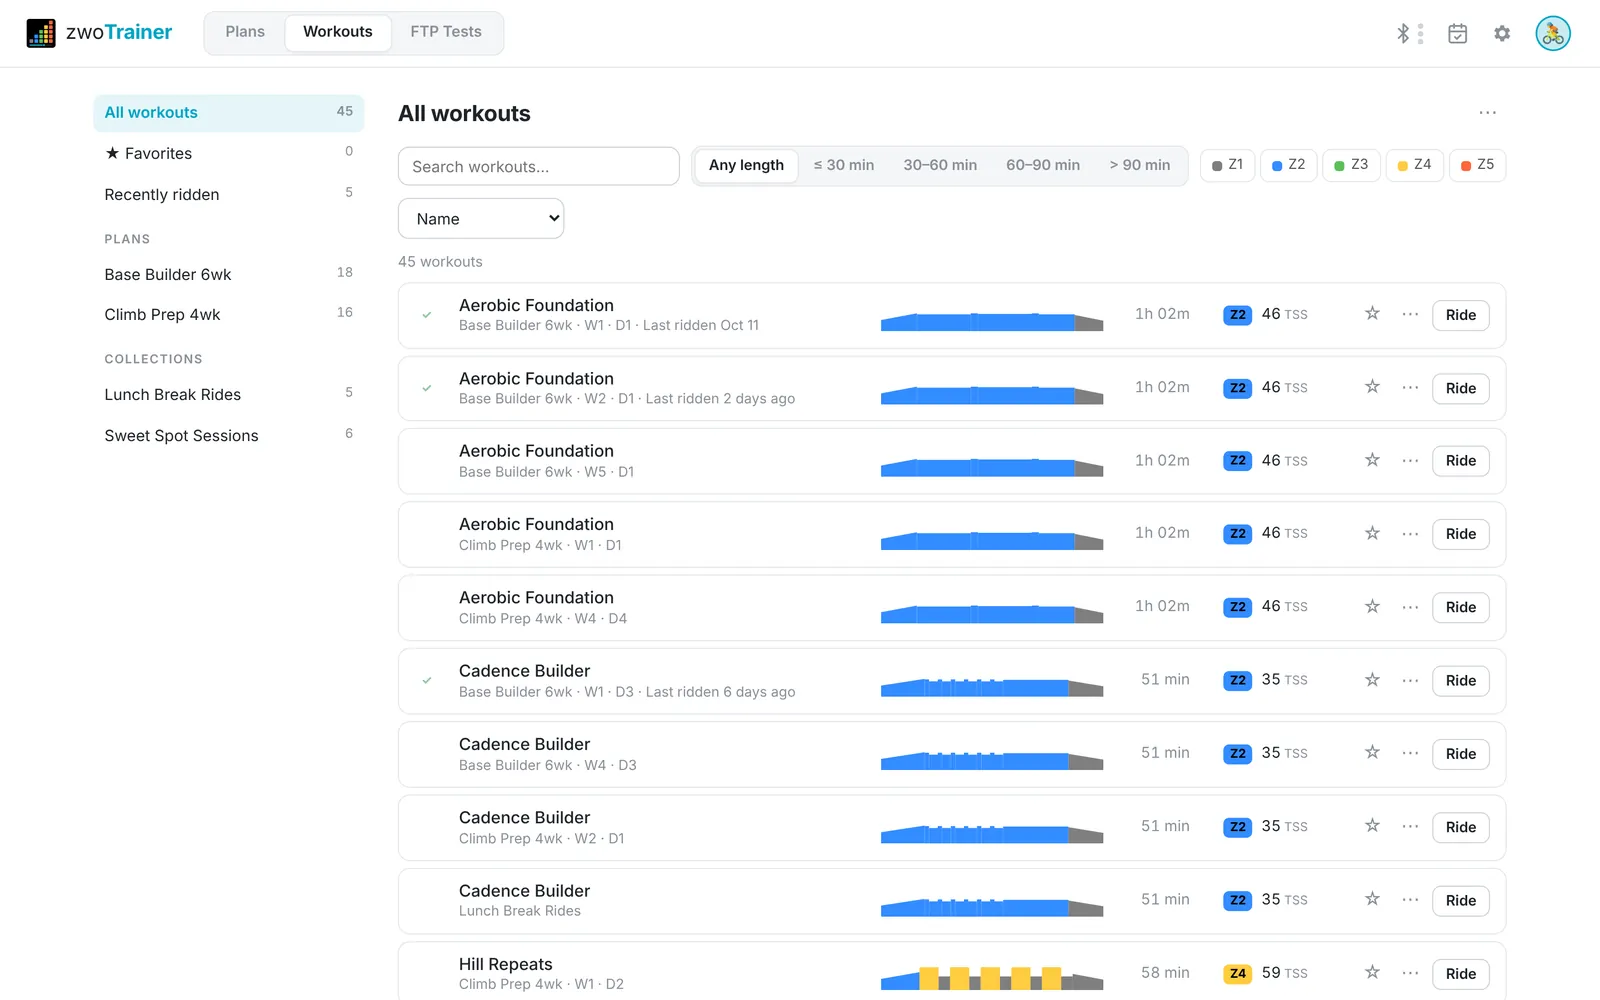
Task: Toggle Z2 zone filter
Action: point(1288,165)
